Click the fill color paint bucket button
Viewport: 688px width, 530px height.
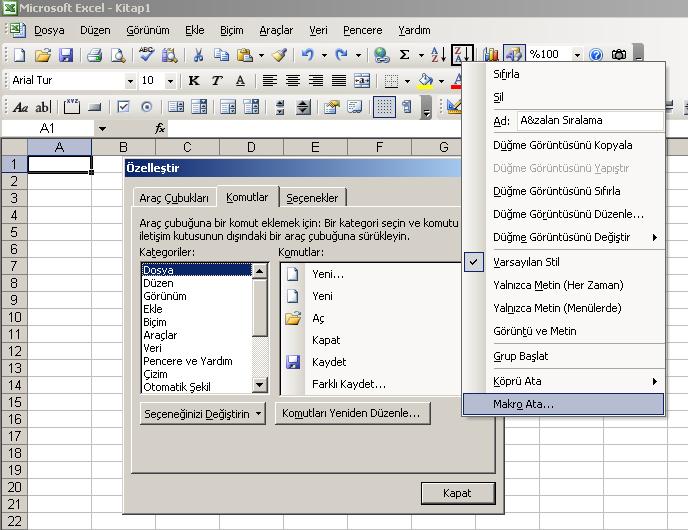point(426,81)
